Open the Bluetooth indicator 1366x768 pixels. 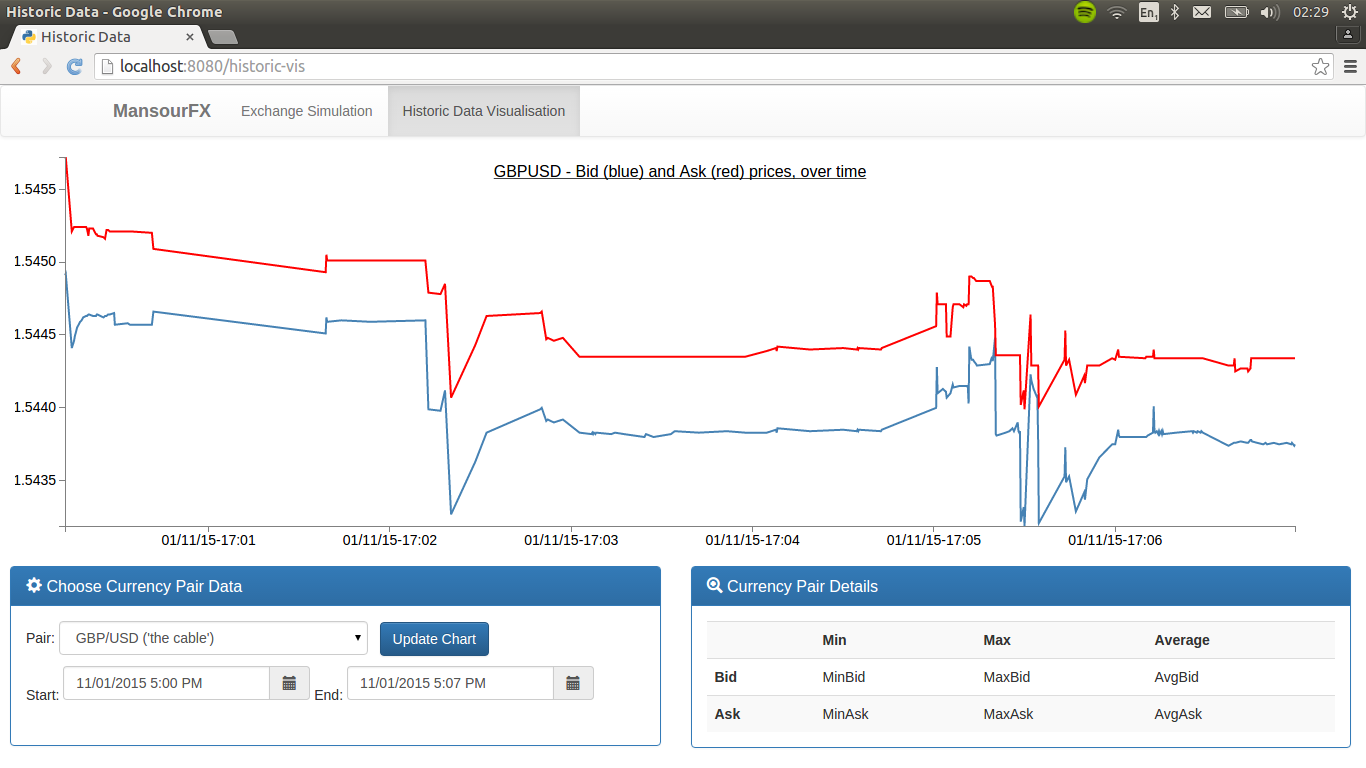[1176, 12]
